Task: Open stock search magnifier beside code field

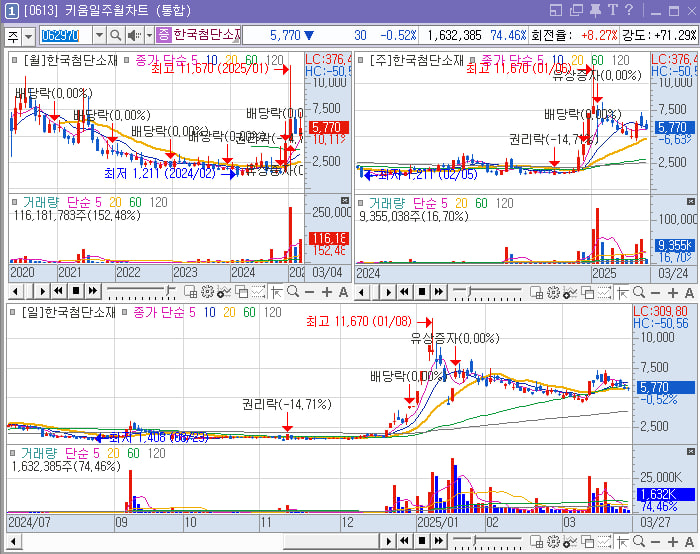Action: tap(116, 35)
